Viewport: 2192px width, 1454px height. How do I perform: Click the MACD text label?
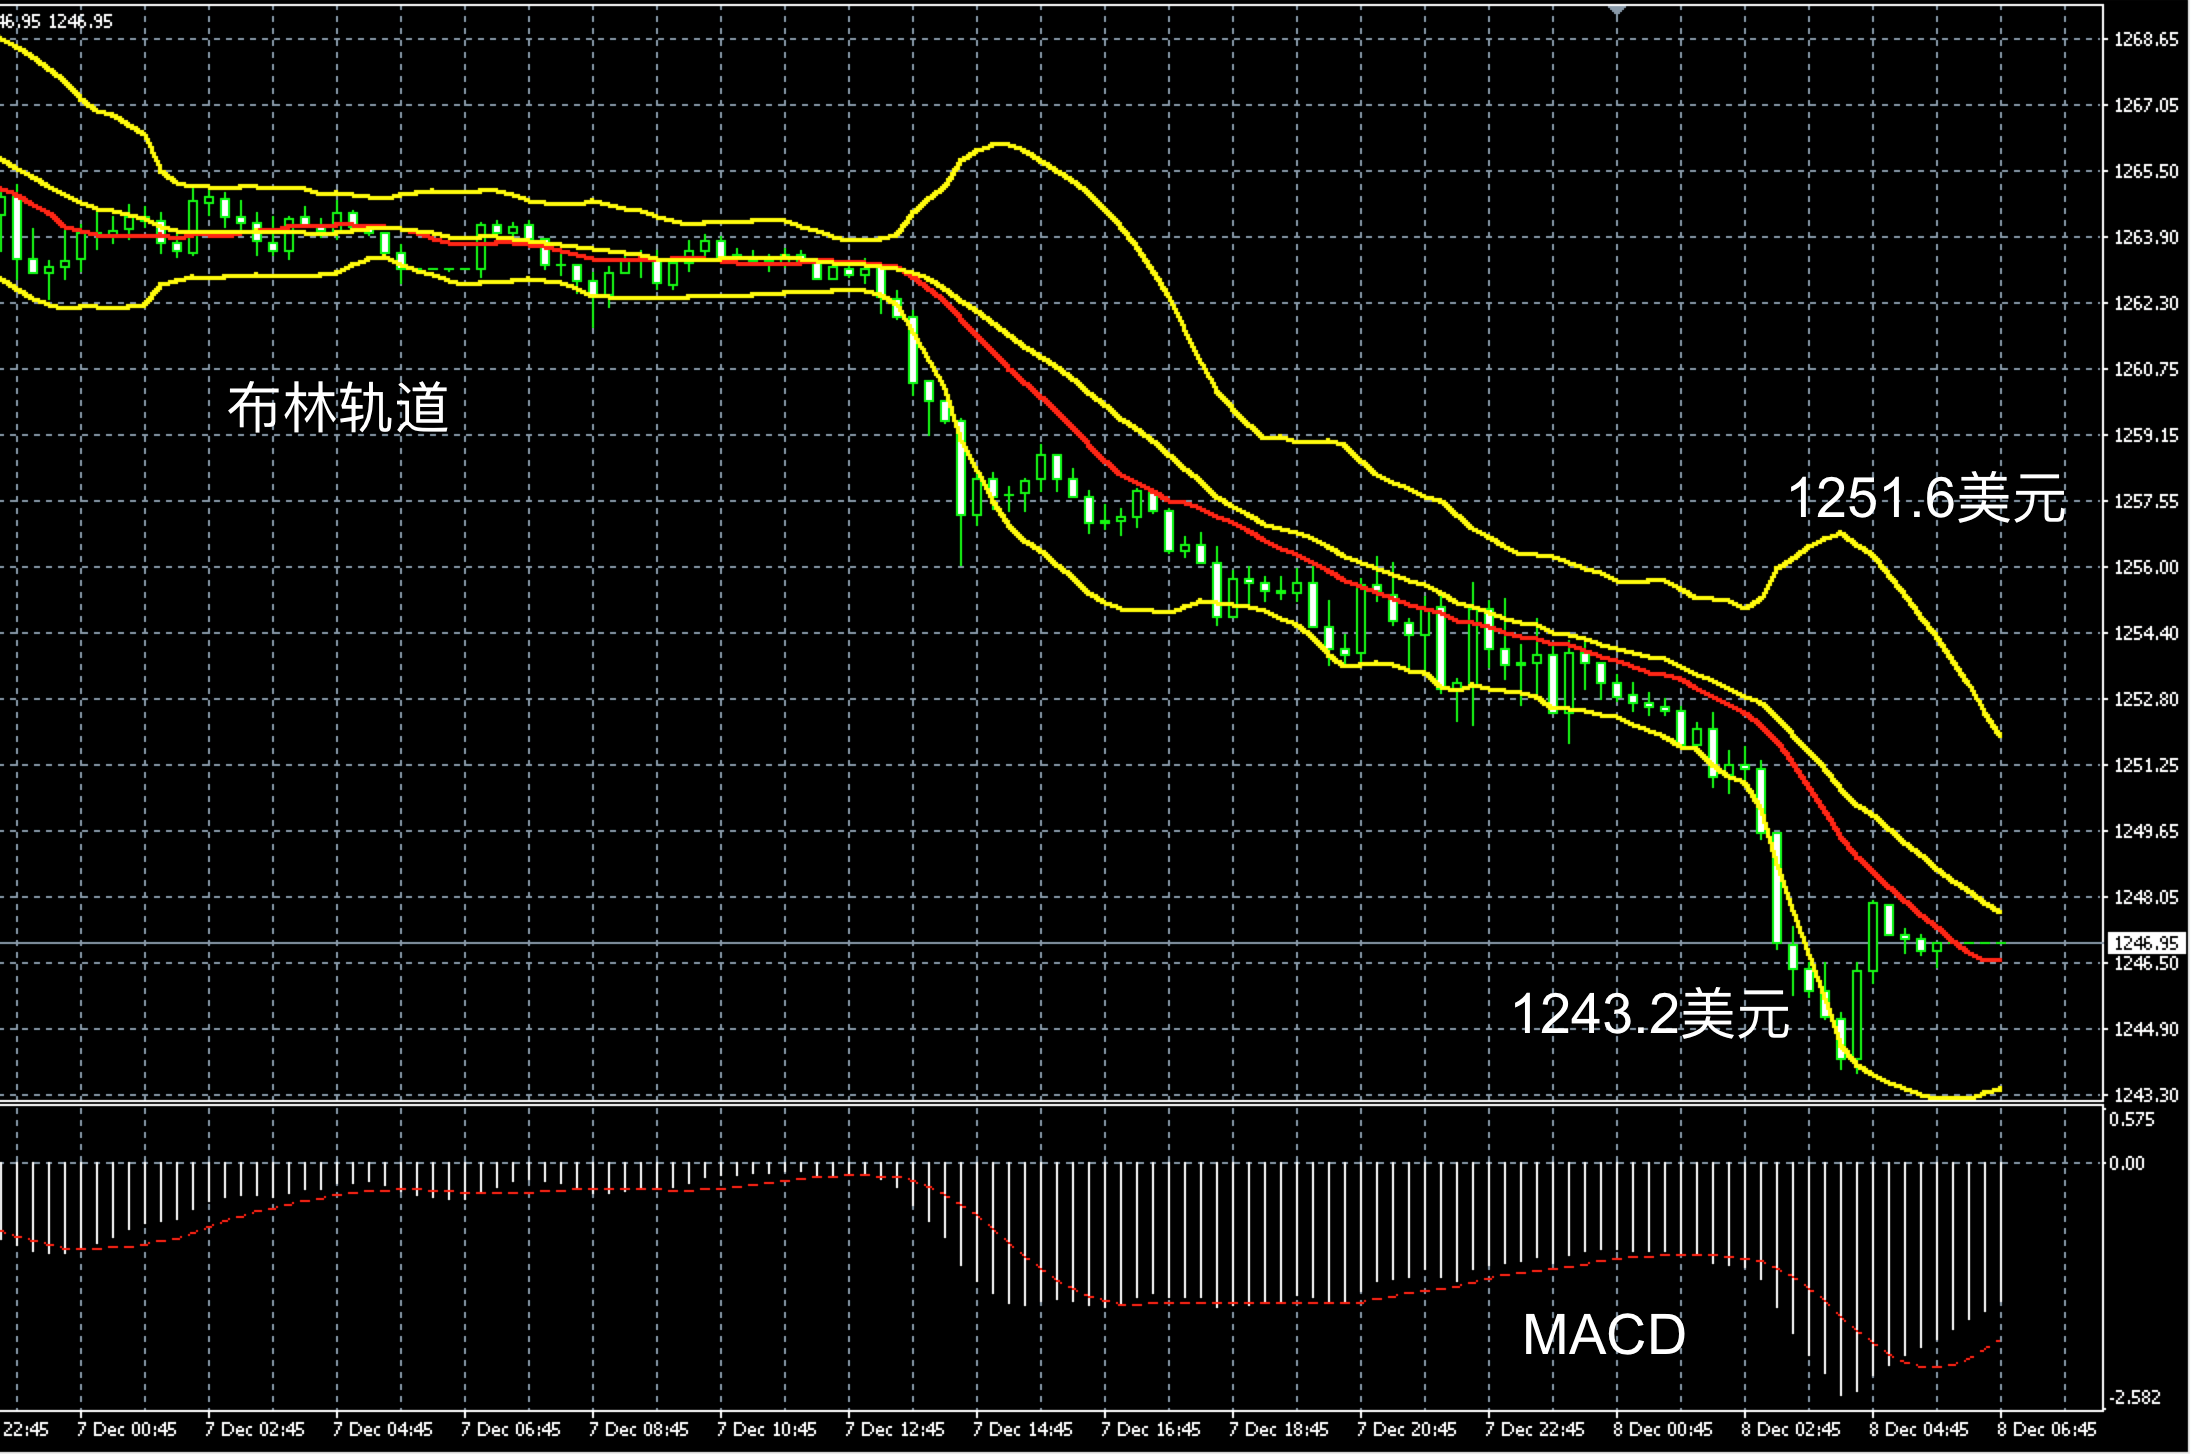click(x=1604, y=1335)
